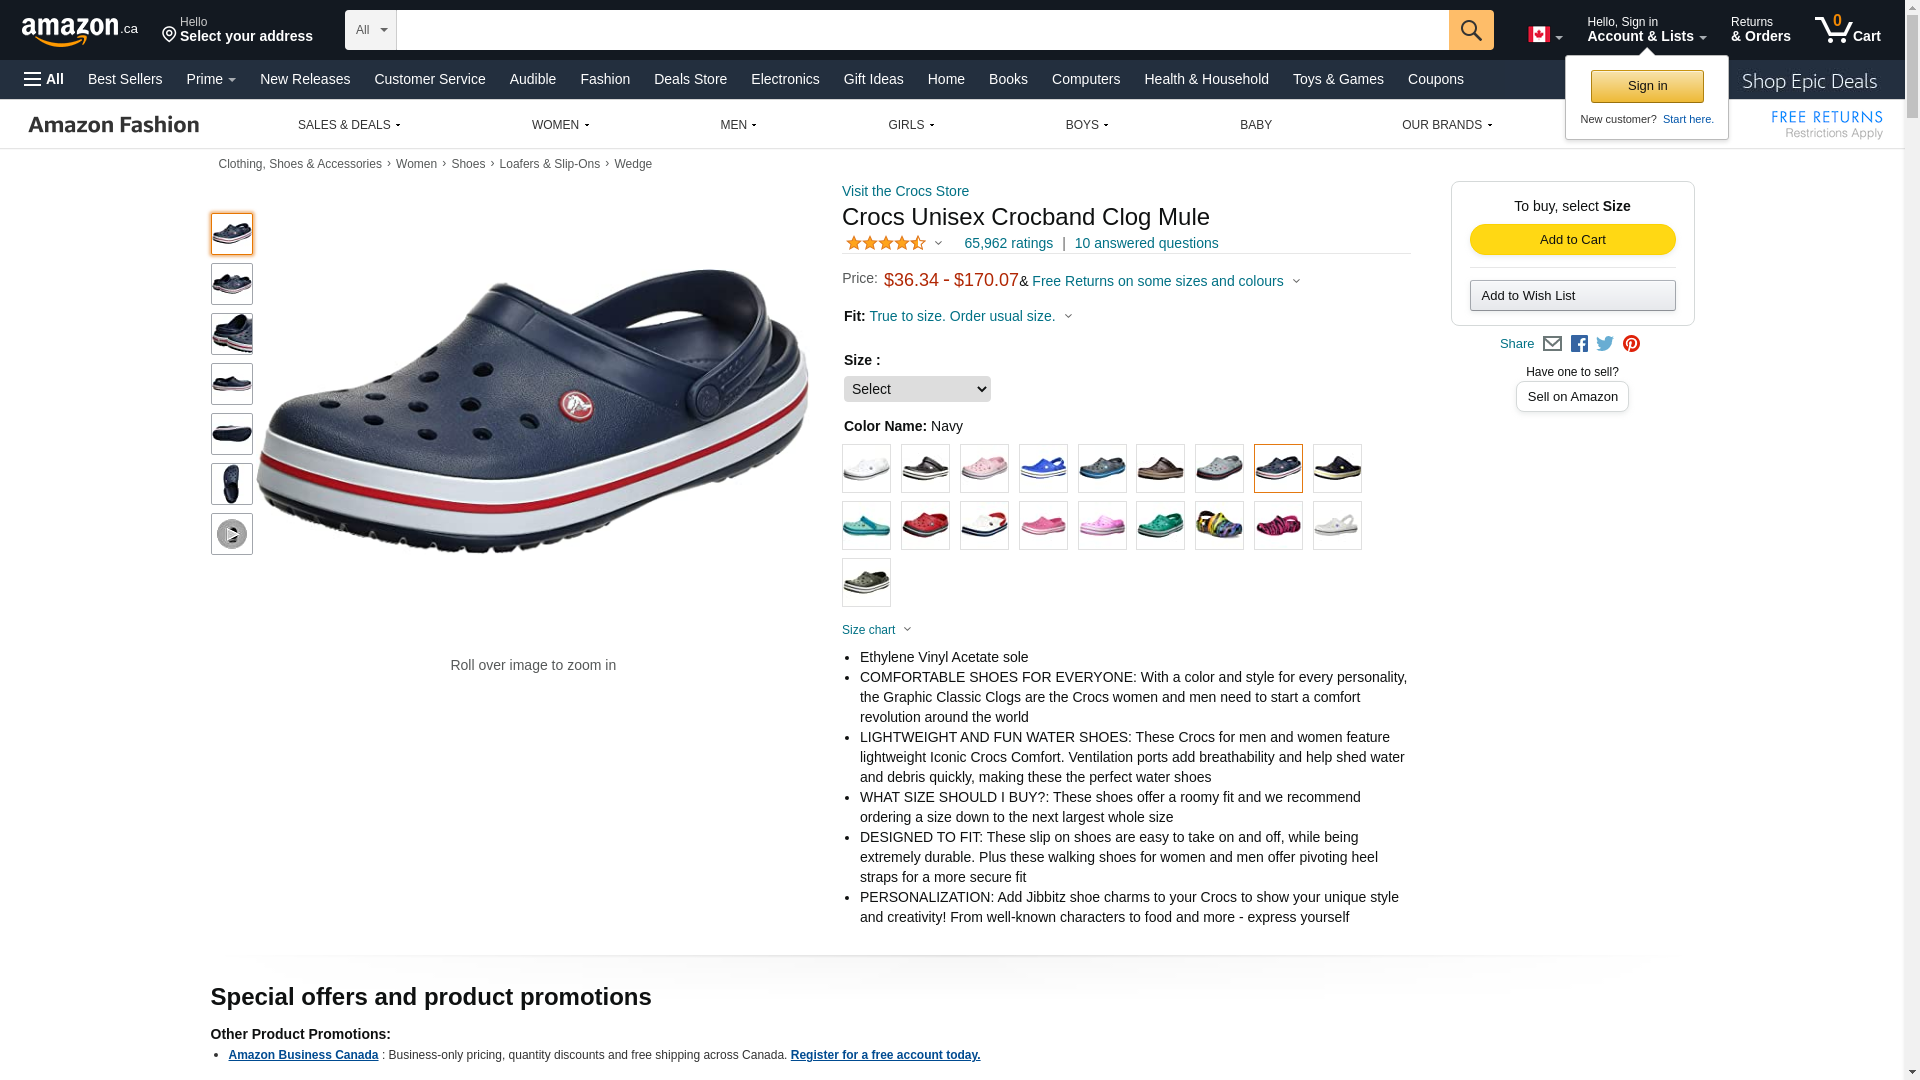This screenshot has width=1920, height=1080.
Task: Share on Twitter icon
Action: (x=1605, y=344)
